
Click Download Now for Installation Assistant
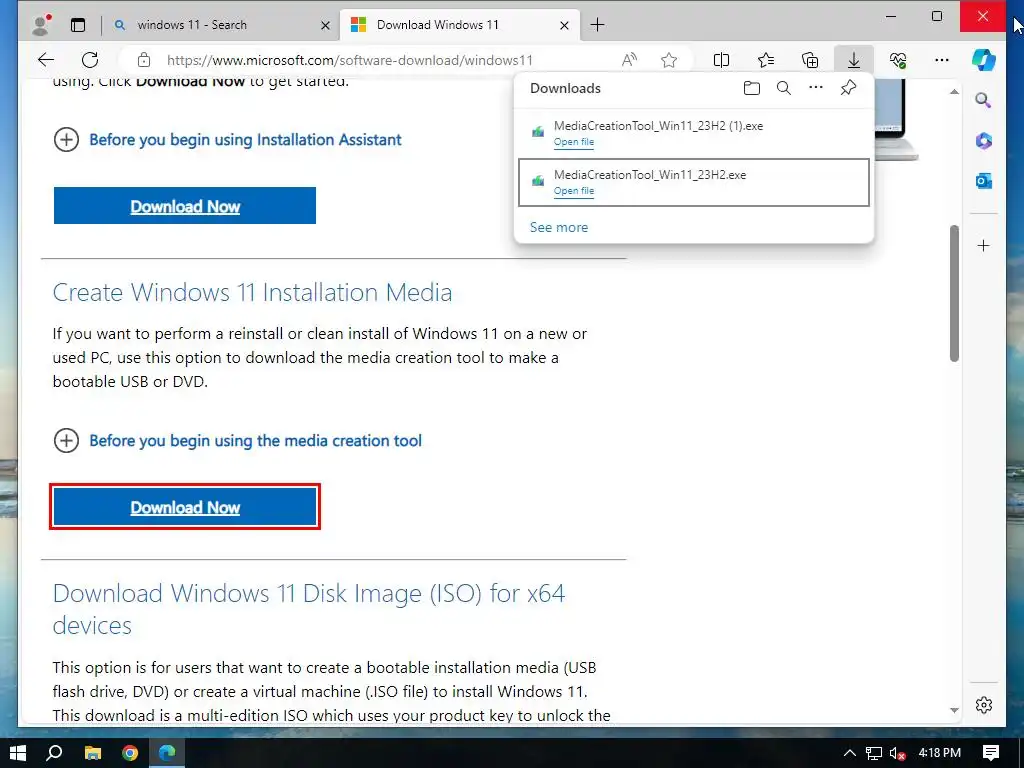click(x=185, y=206)
